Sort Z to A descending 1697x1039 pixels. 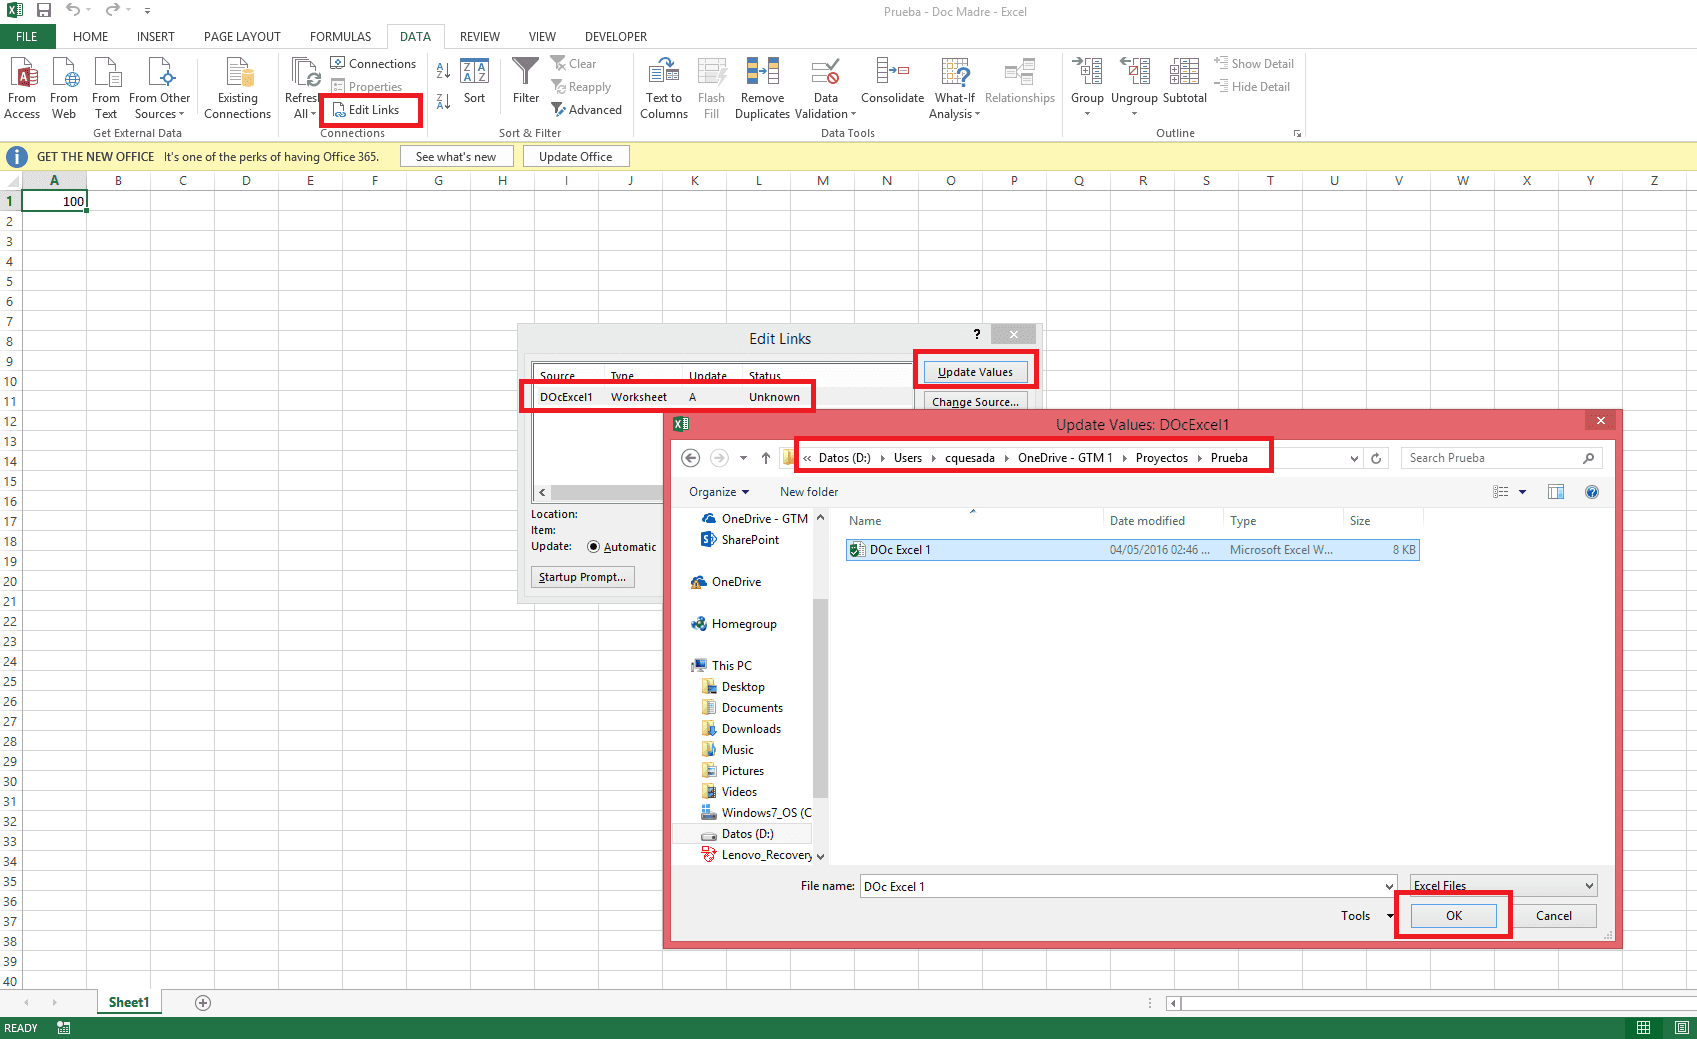click(x=443, y=101)
